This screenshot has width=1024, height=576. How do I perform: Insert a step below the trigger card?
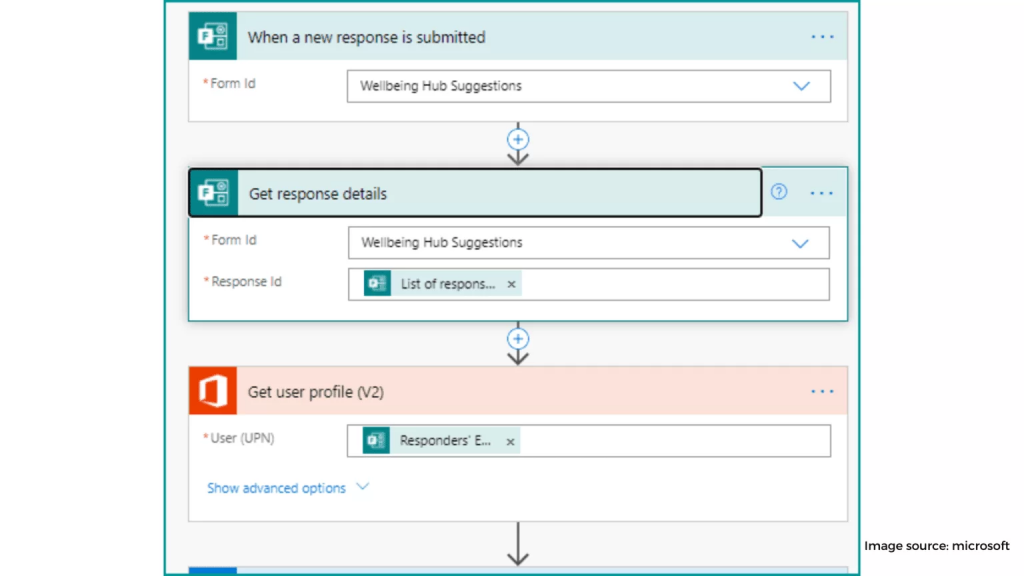pos(518,139)
